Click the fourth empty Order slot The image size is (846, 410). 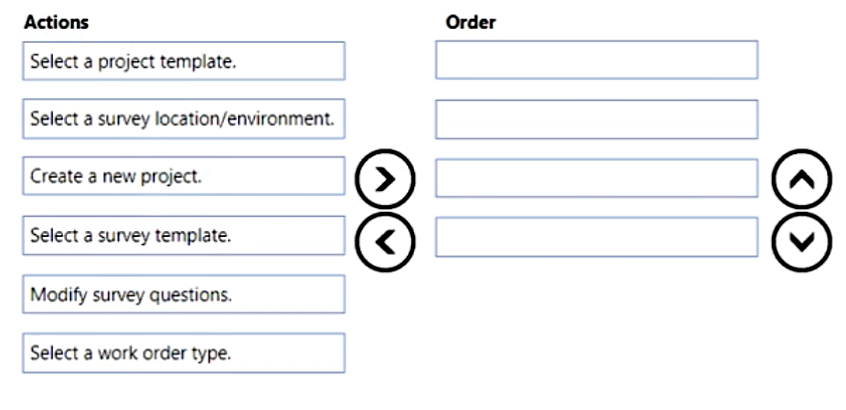click(x=597, y=237)
